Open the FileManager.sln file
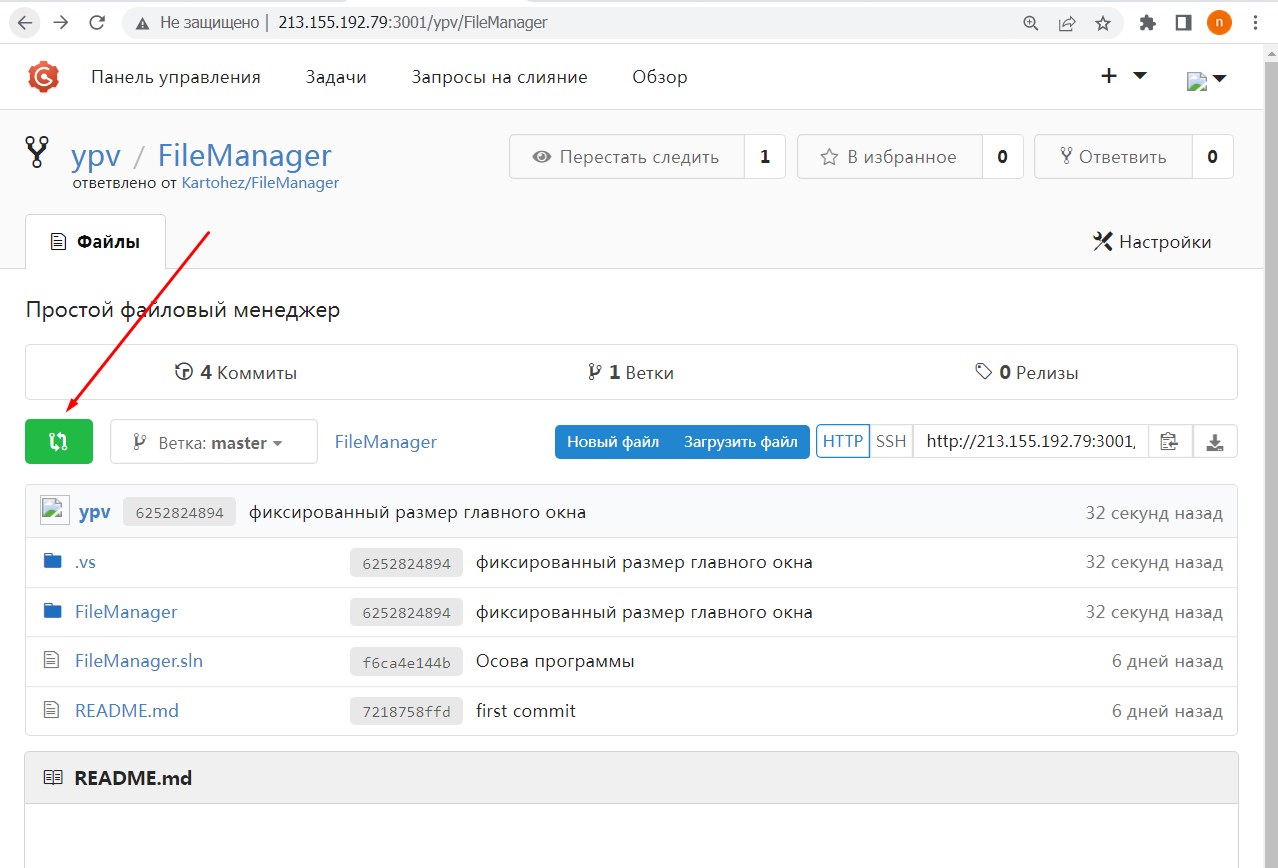Image resolution: width=1278 pixels, height=868 pixels. point(138,661)
